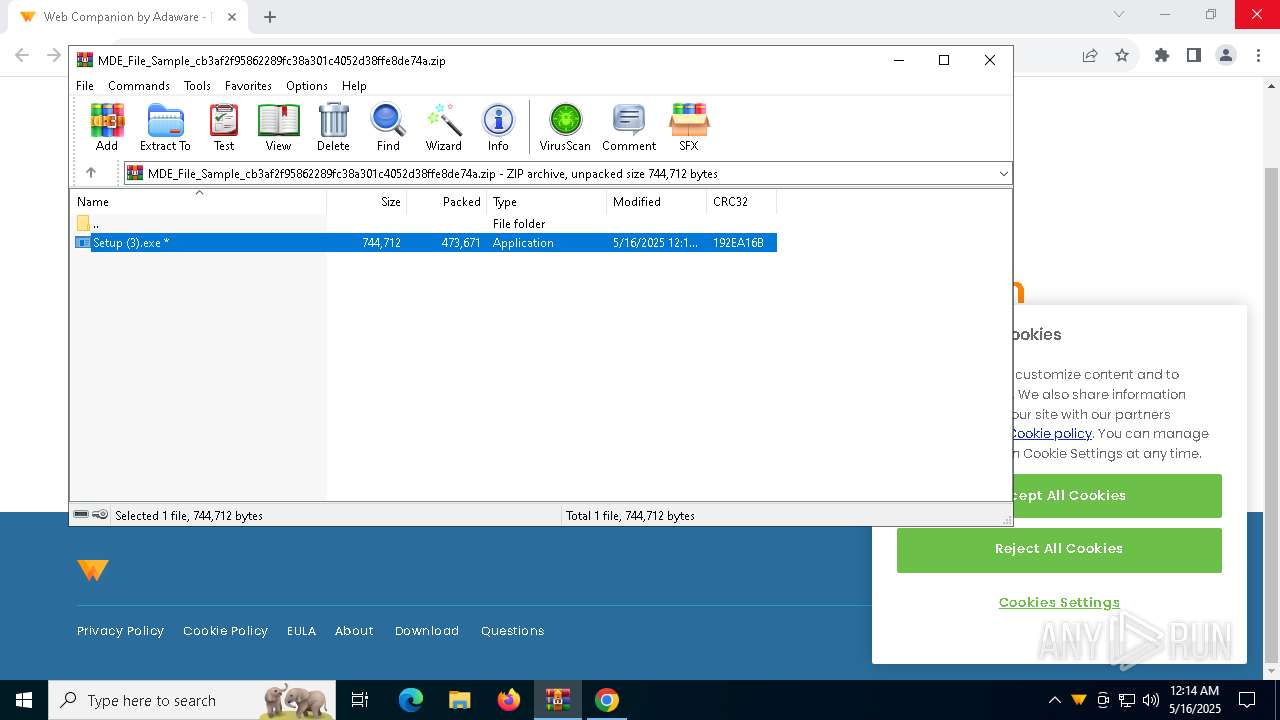The image size is (1280, 720).
Task: Run the Test archive tool
Action: point(224,127)
